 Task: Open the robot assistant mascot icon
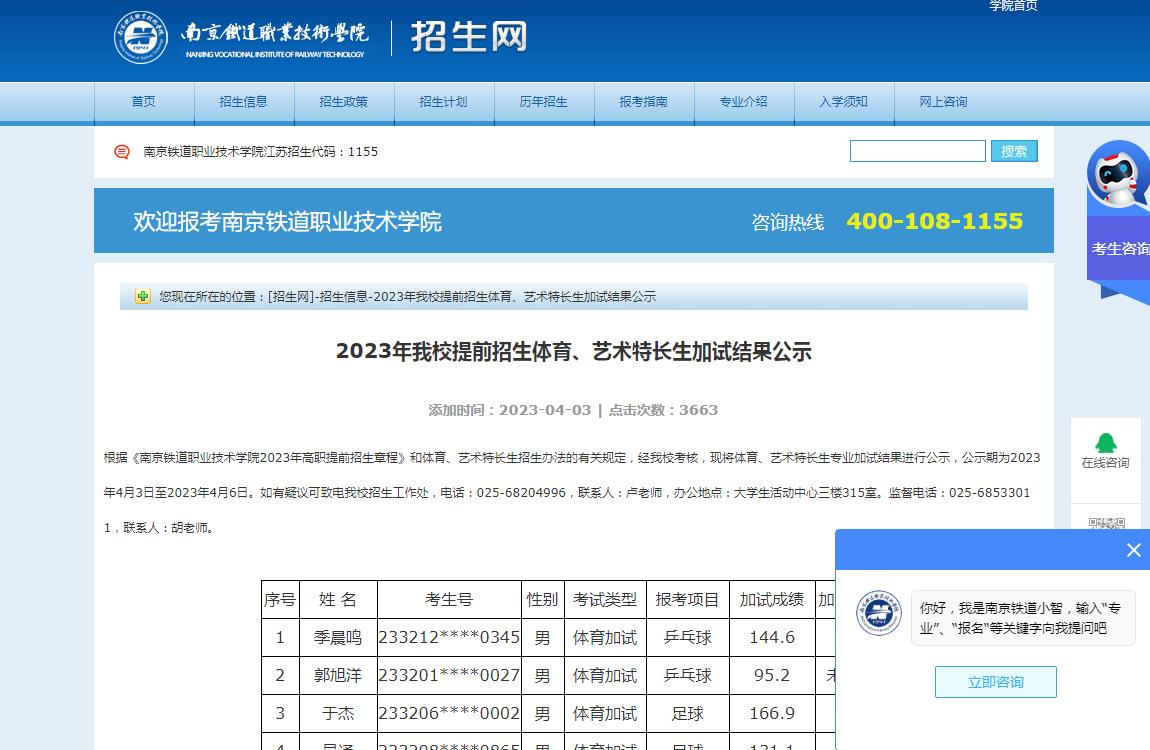[1118, 176]
